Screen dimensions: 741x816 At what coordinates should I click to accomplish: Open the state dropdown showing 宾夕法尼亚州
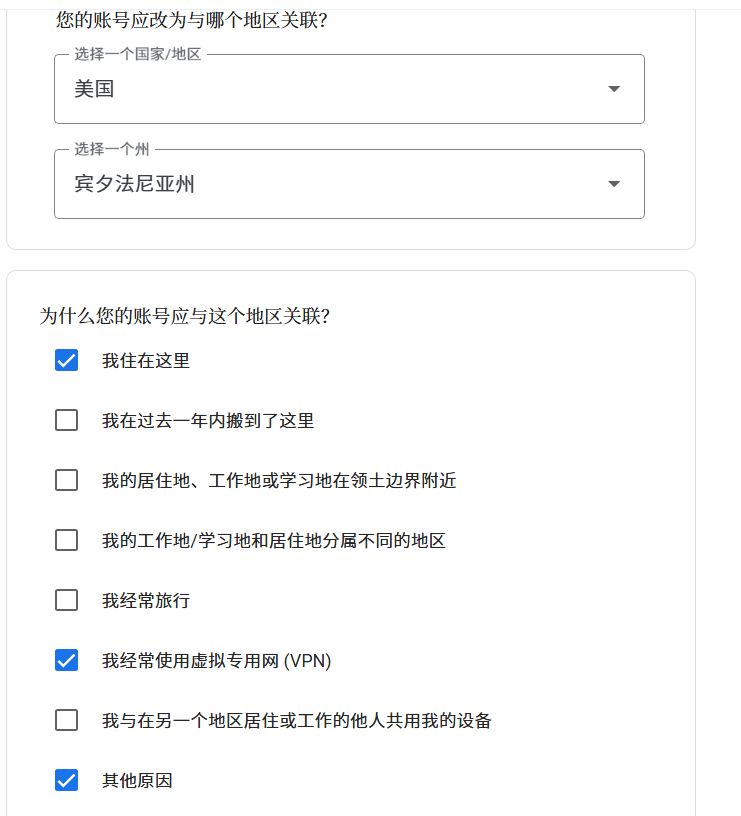(x=349, y=184)
